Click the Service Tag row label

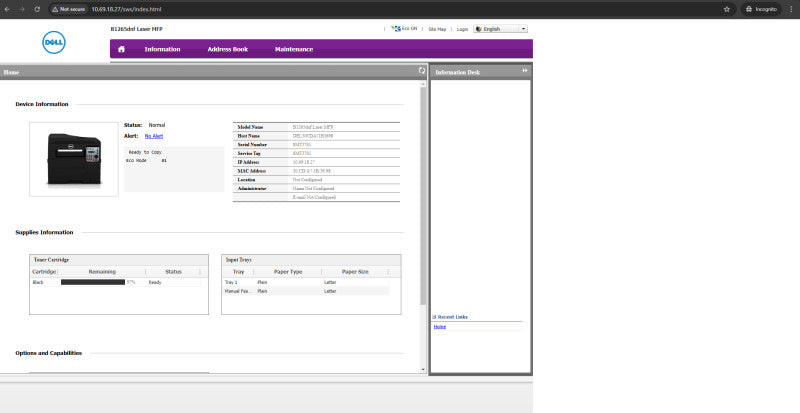pyautogui.click(x=249, y=154)
